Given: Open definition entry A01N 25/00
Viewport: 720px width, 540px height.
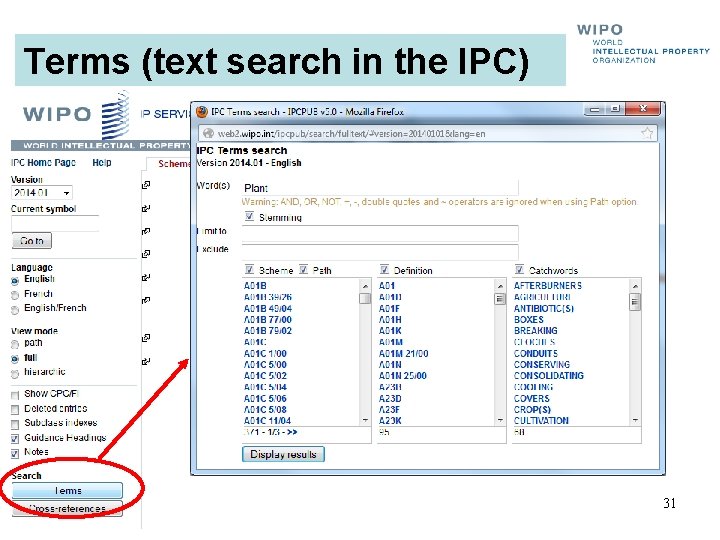Looking at the screenshot, I should click(402, 376).
